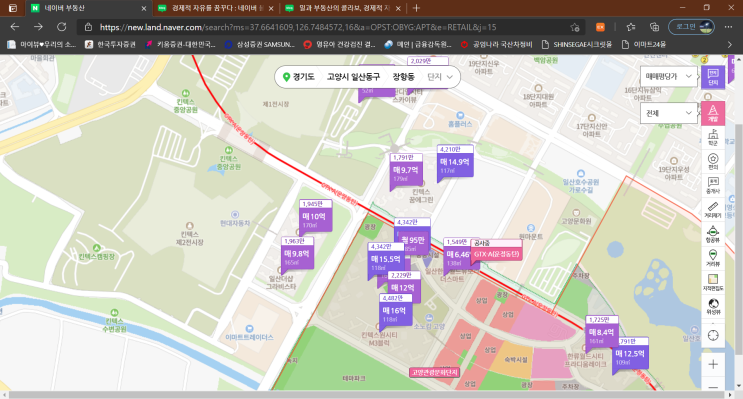
Task: Click the 킨텍스캠핑장 map icon
Action: coord(97,248)
